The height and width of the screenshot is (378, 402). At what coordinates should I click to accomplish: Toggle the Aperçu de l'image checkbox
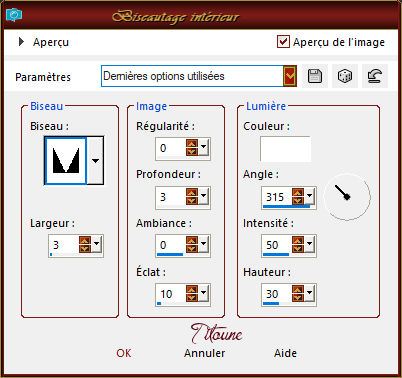[x=283, y=42]
